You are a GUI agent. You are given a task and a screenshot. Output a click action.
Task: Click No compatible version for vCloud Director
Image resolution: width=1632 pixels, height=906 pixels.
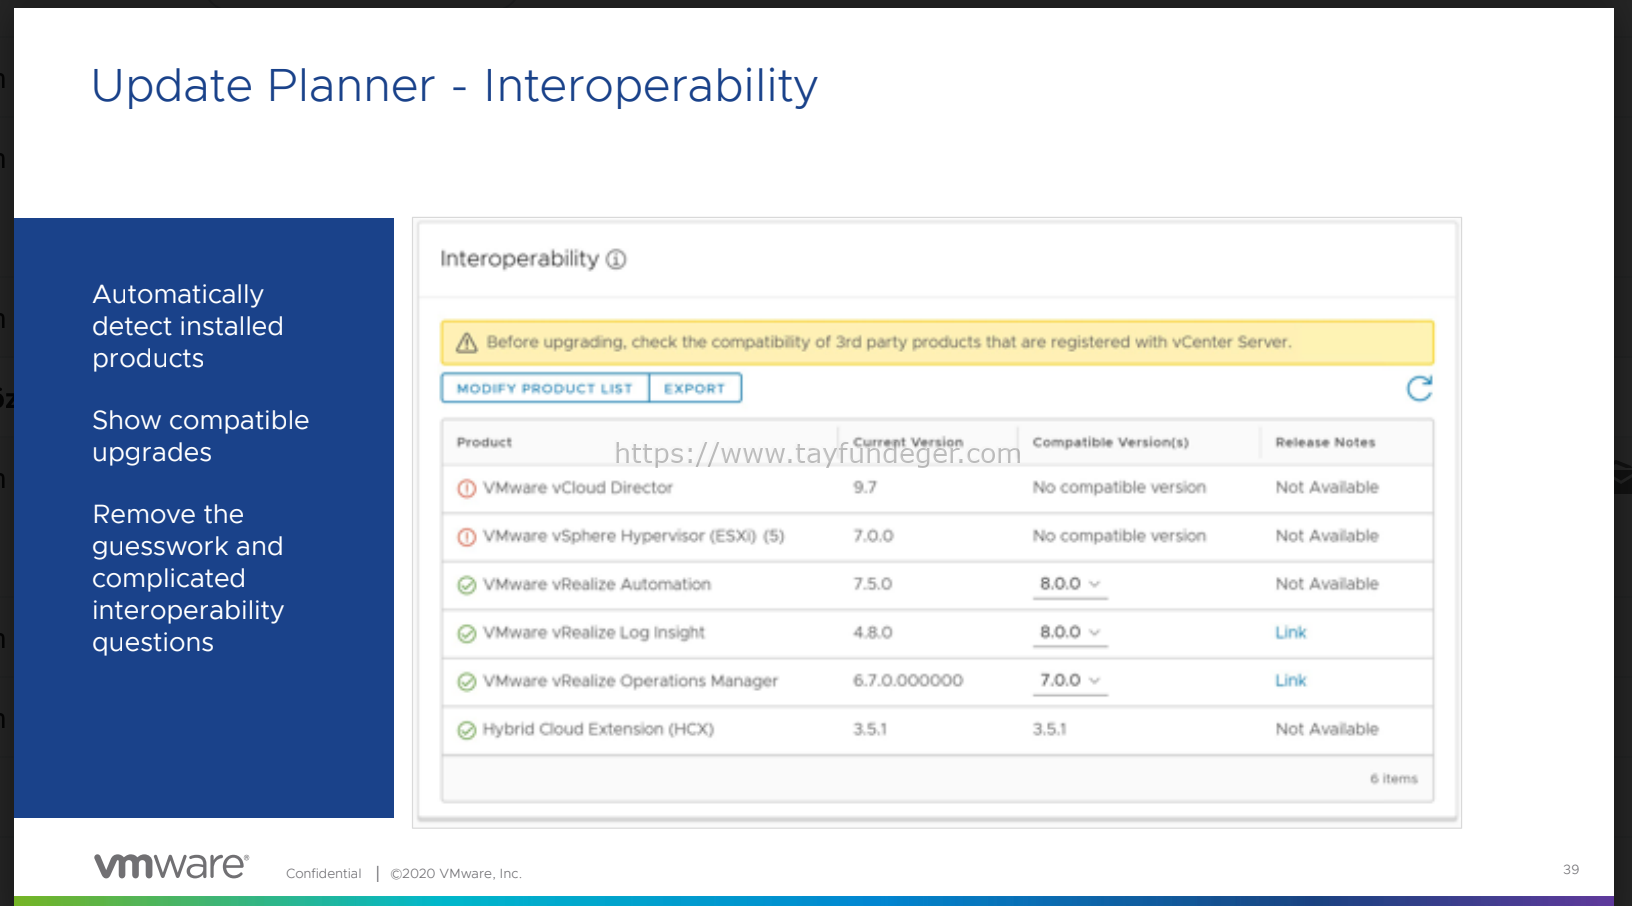click(1119, 487)
